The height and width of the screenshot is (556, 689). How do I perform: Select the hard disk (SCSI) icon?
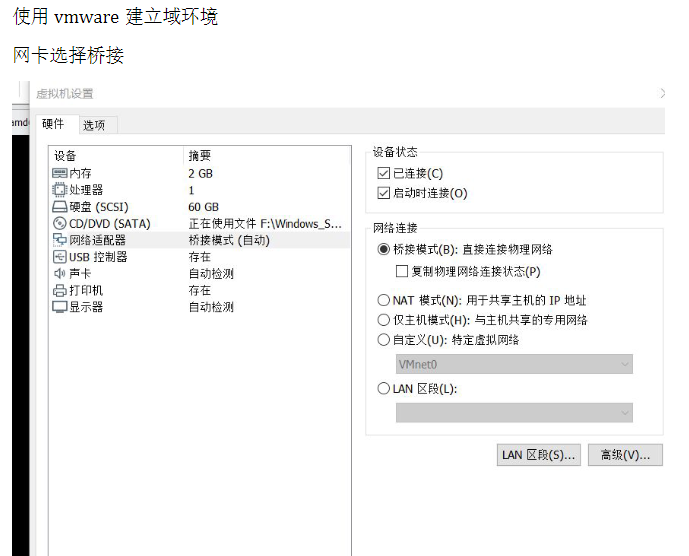pyautogui.click(x=60, y=207)
